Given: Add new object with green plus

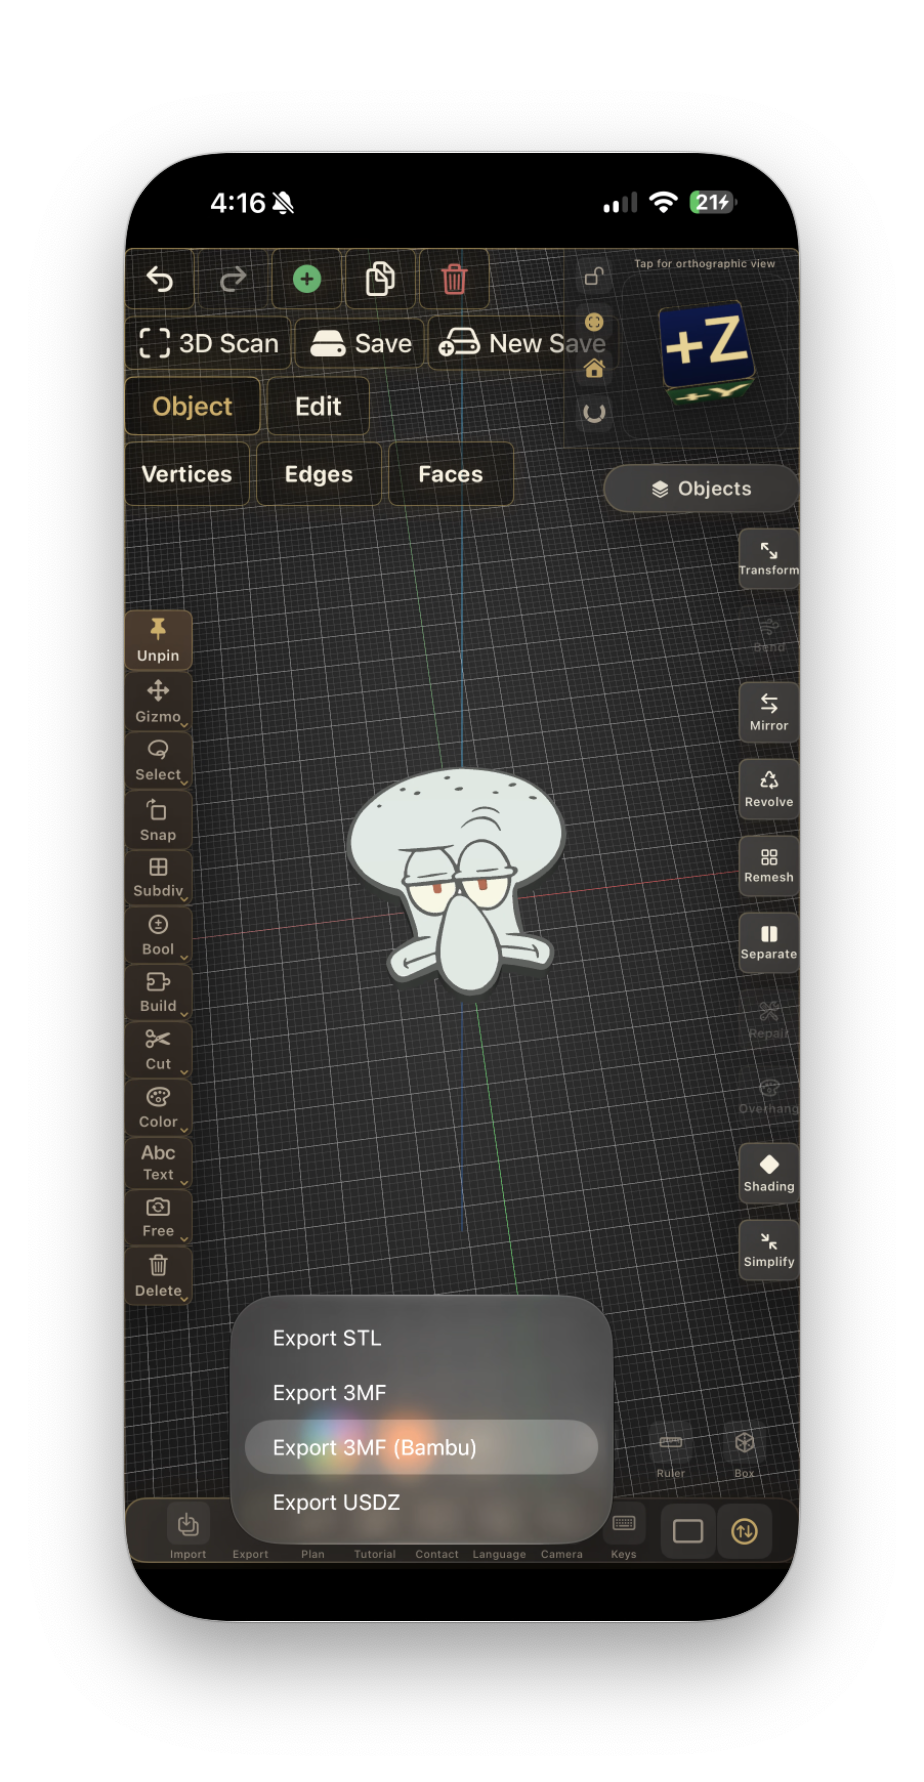Looking at the screenshot, I should [307, 279].
